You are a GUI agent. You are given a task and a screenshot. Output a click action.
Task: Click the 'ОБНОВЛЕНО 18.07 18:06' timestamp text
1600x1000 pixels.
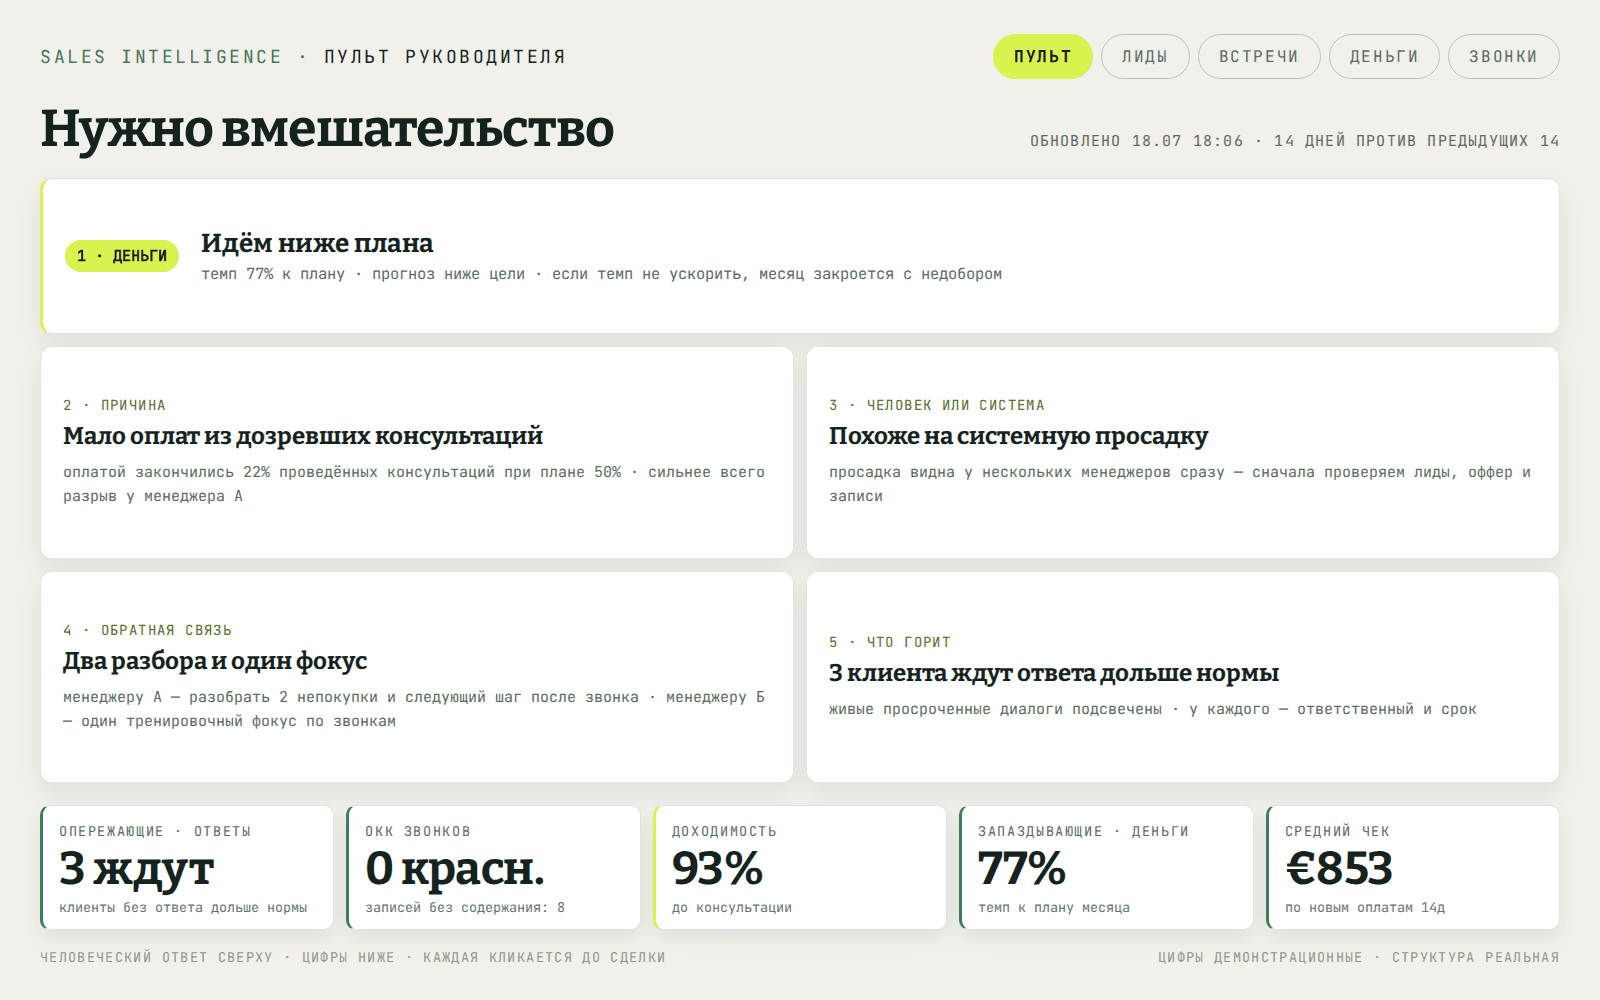1137,141
